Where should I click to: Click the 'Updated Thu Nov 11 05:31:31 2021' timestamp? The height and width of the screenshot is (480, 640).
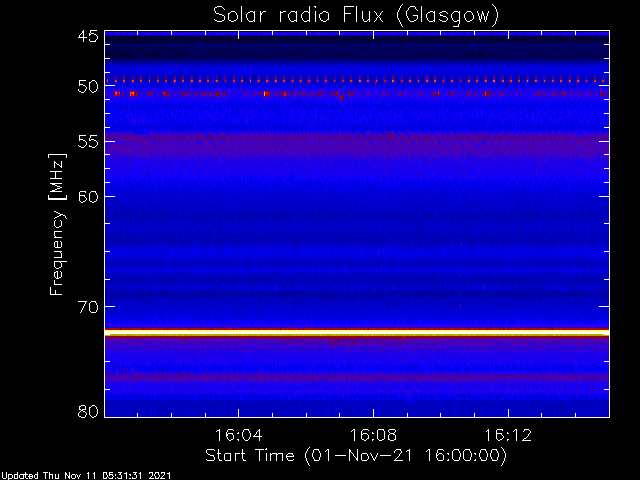point(86,476)
